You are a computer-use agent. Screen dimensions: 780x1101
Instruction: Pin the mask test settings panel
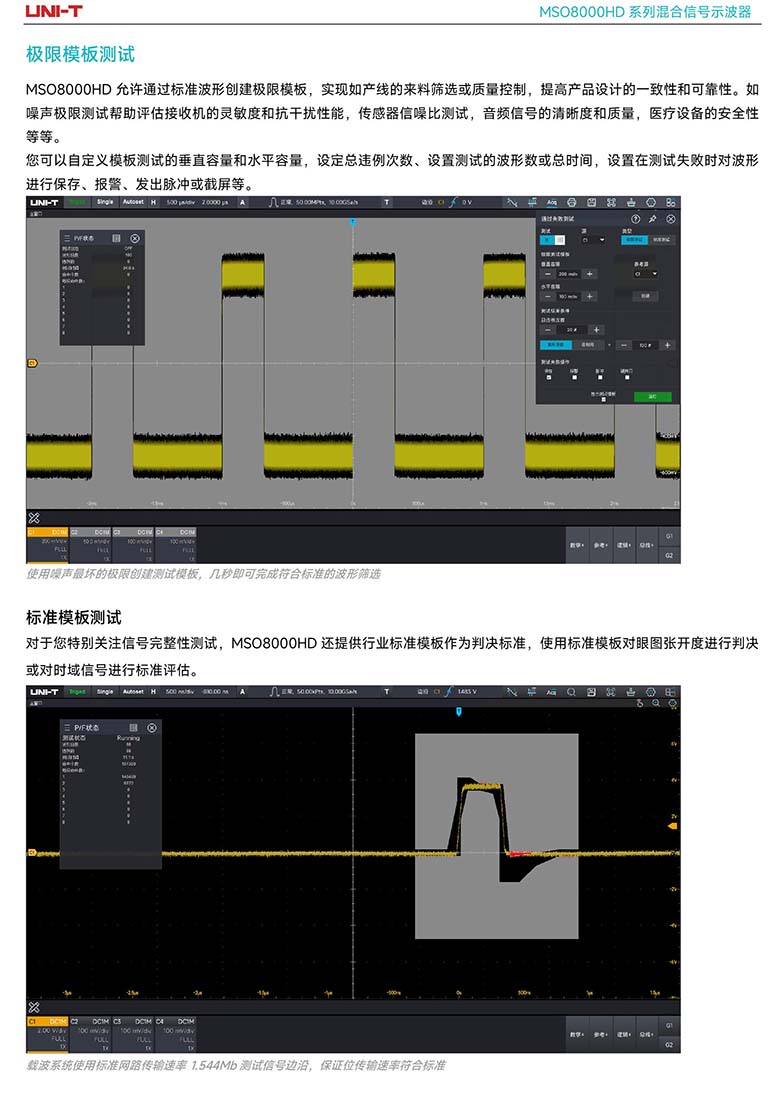pyautogui.click(x=653, y=218)
